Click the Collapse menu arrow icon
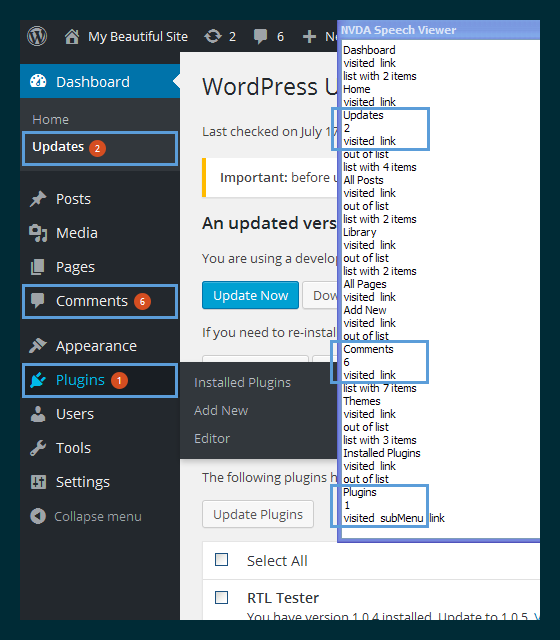Image resolution: width=560 pixels, height=640 pixels. [38, 516]
